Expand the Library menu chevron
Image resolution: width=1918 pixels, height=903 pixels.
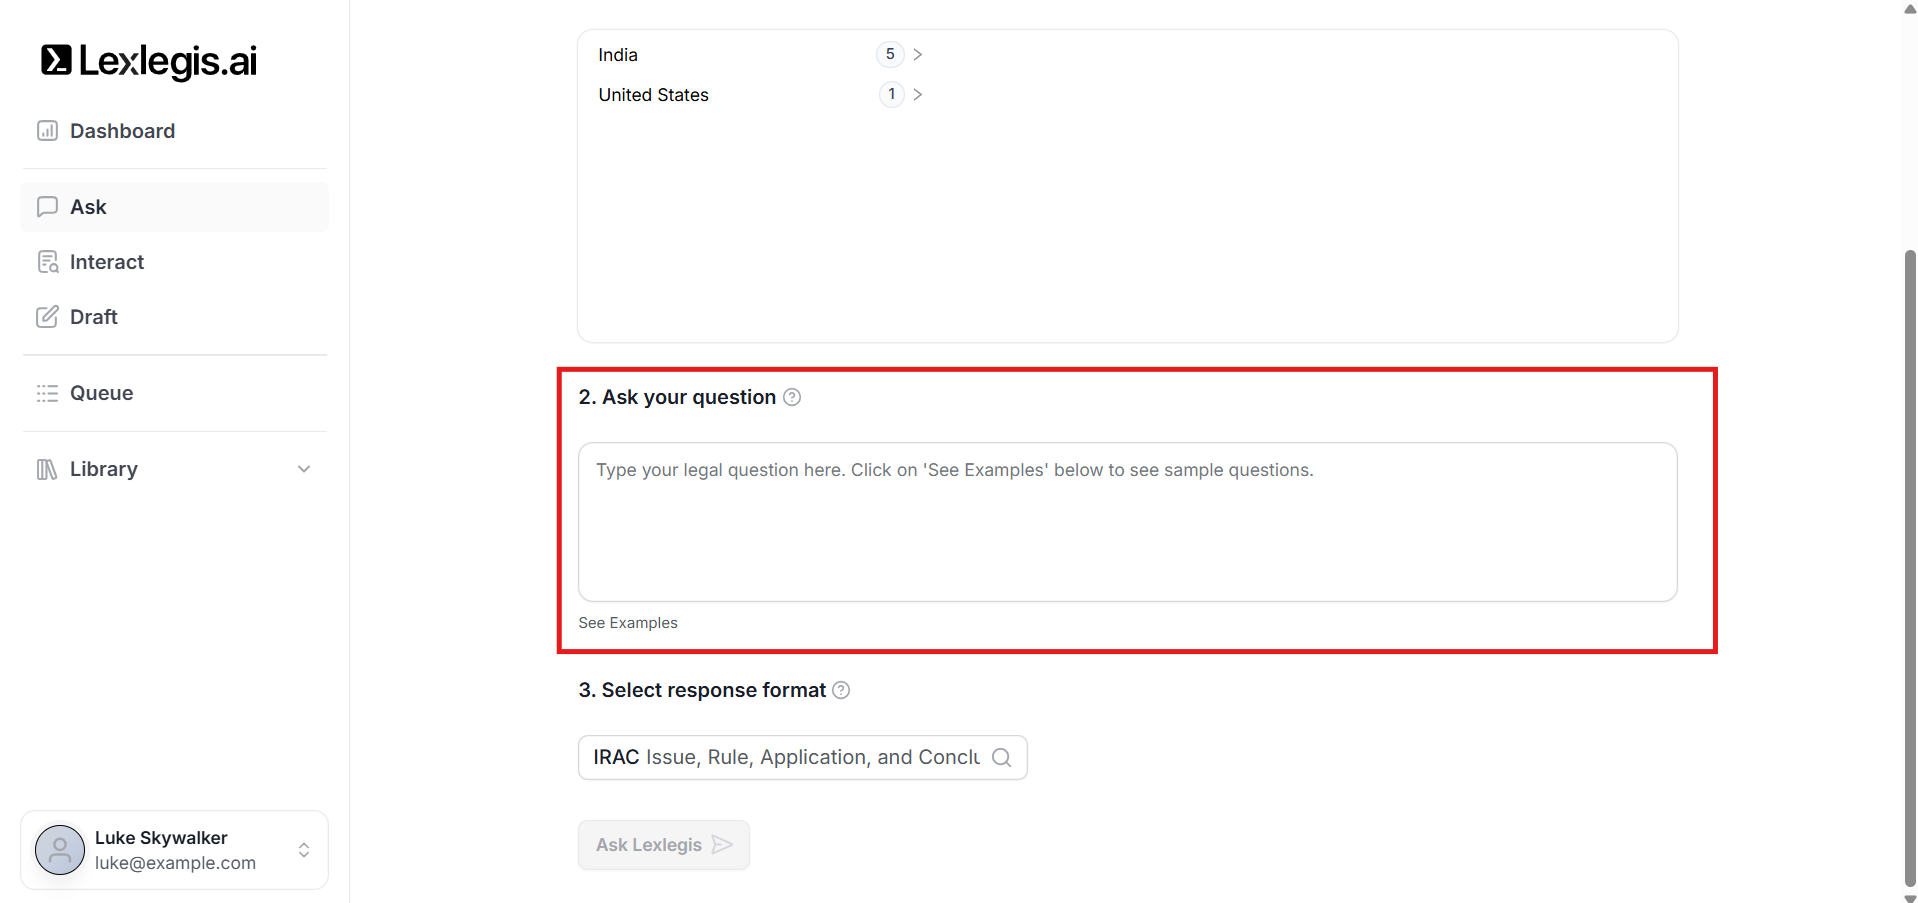tap(304, 469)
